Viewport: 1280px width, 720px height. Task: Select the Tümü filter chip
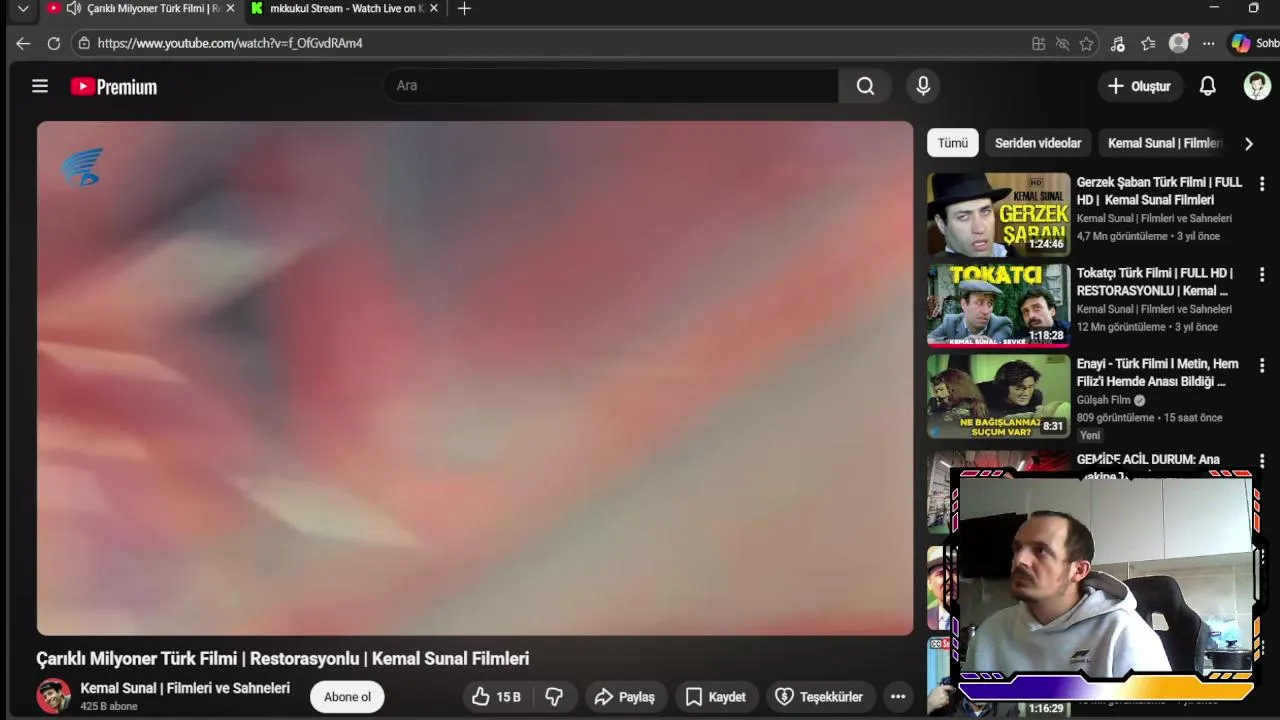coord(952,143)
